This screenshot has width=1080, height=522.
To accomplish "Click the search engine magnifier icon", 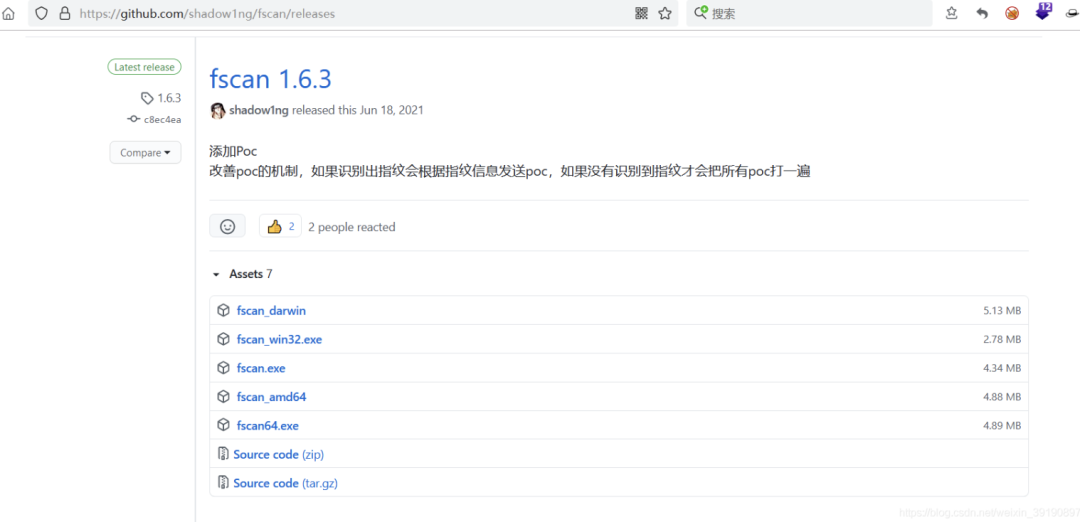I will (700, 12).
